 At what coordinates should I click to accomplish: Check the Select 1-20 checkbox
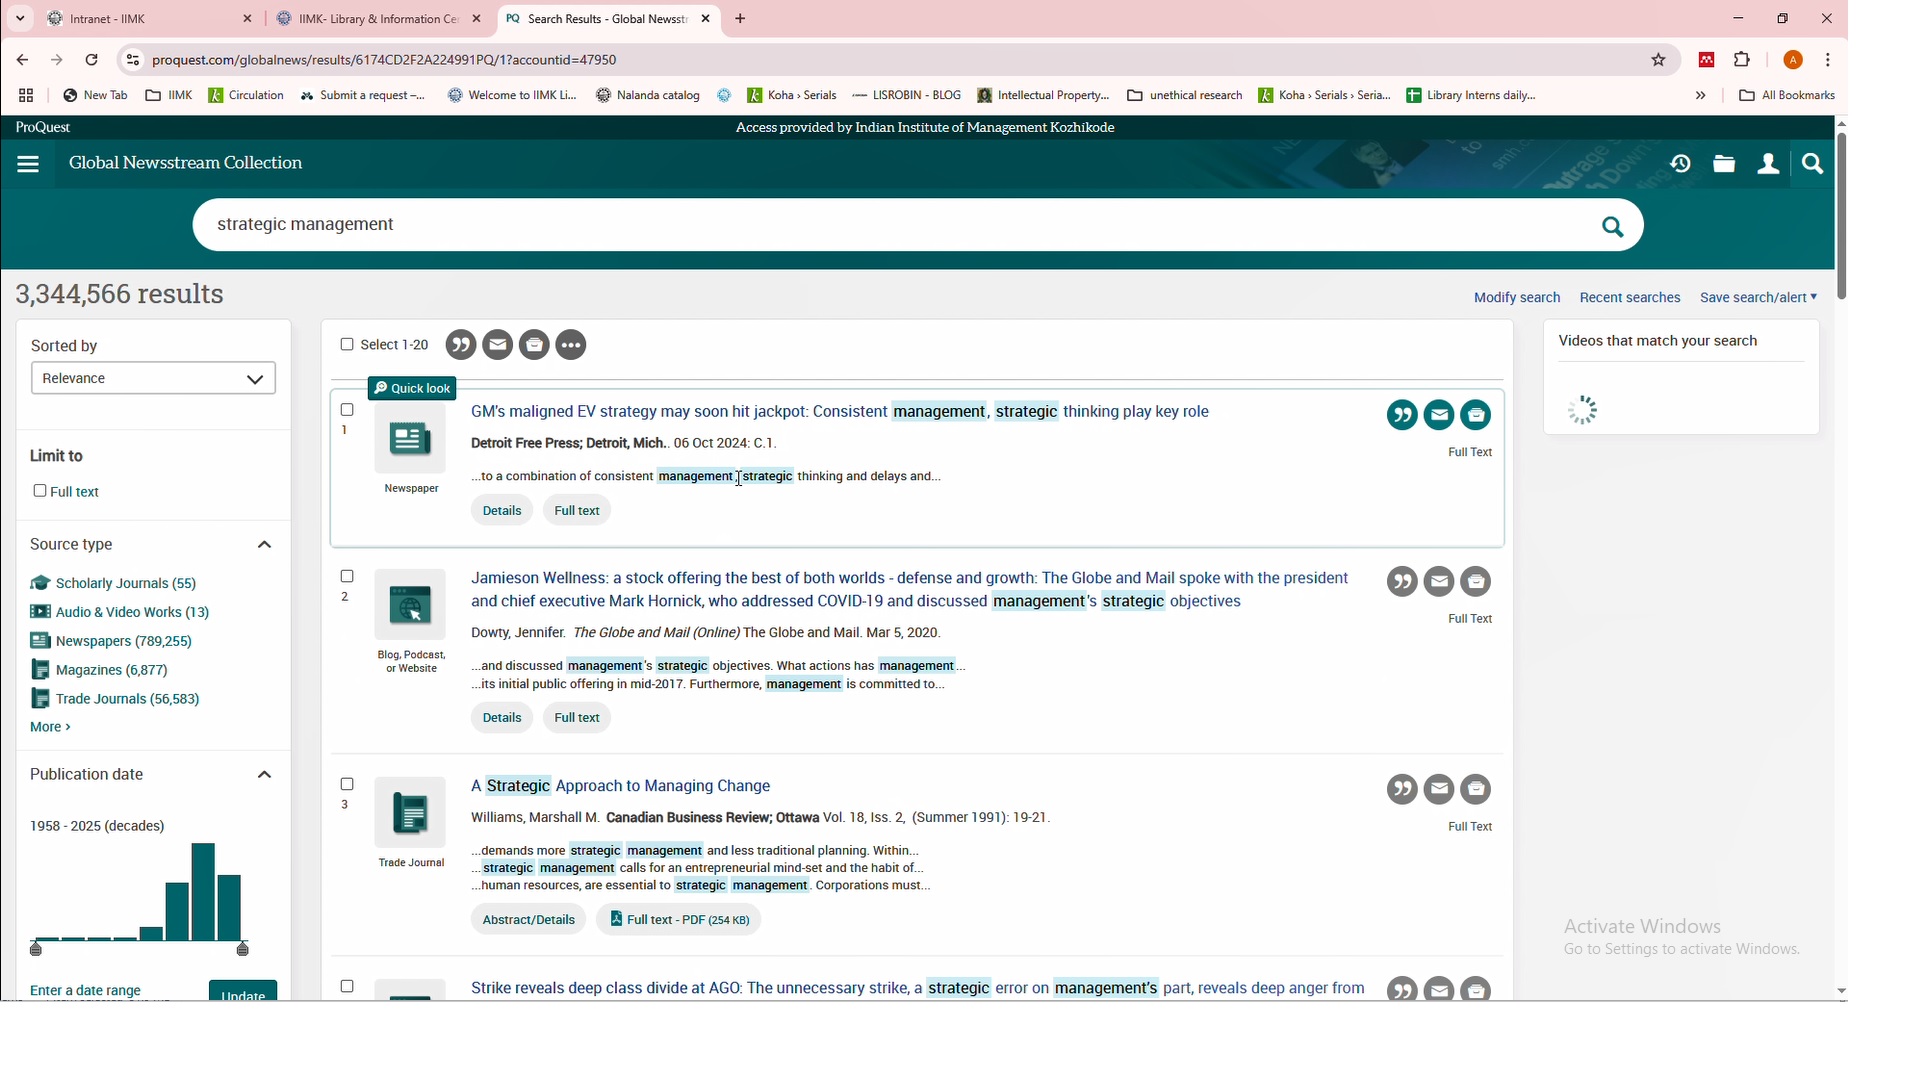347,345
